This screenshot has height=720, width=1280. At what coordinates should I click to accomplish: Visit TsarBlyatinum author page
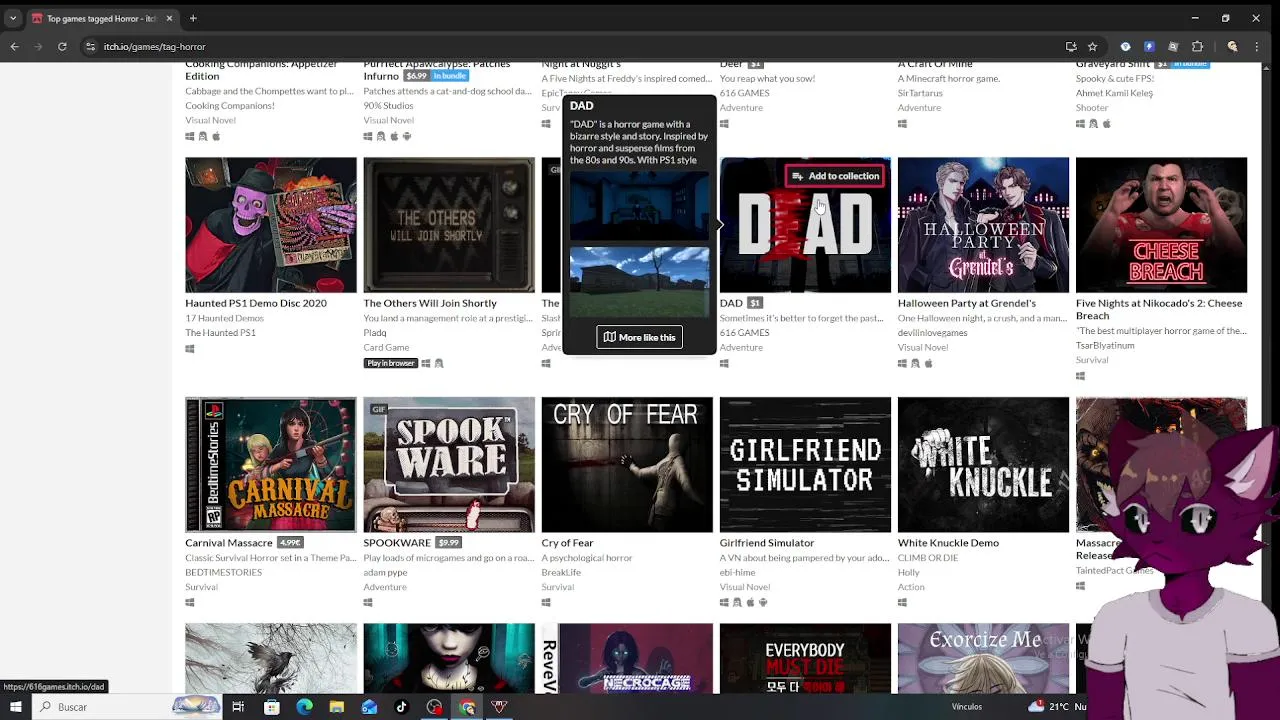[1105, 346]
